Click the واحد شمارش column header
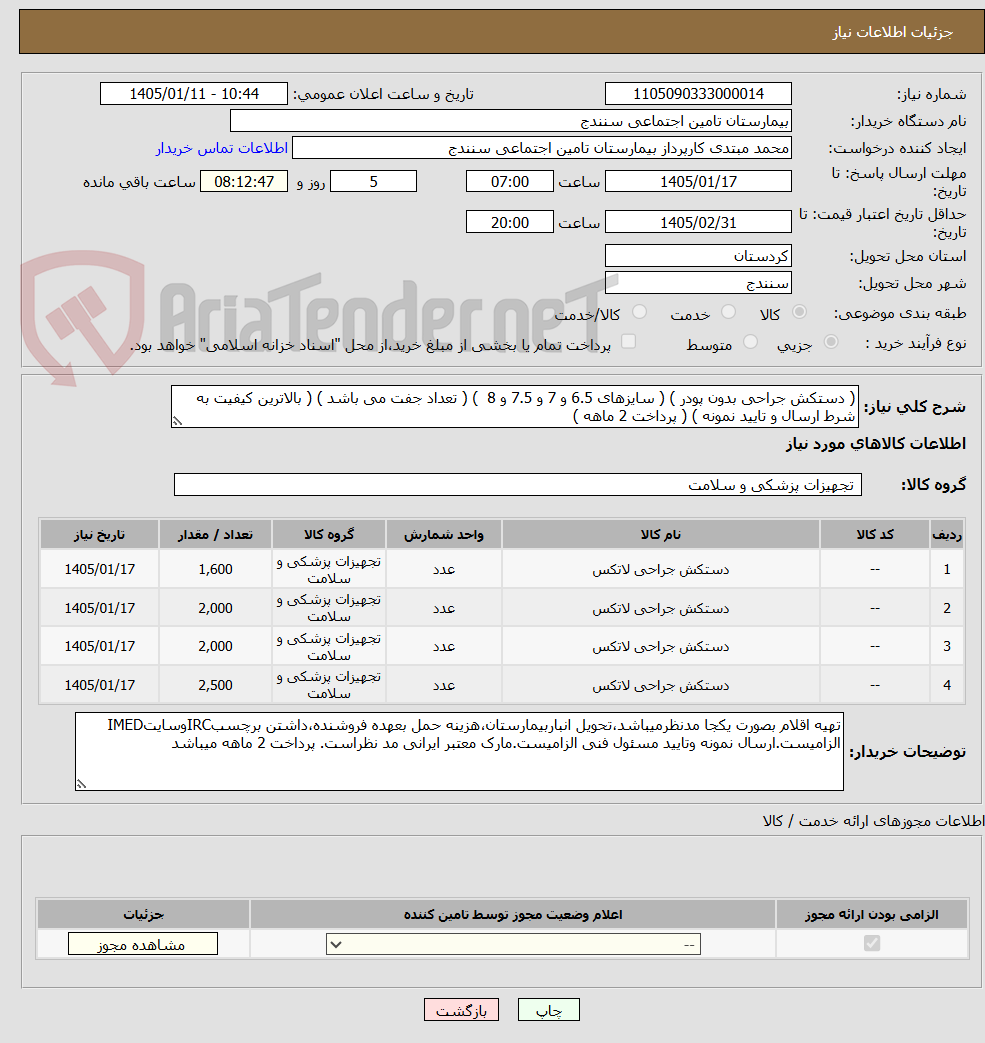This screenshot has width=985, height=1043. (x=444, y=535)
